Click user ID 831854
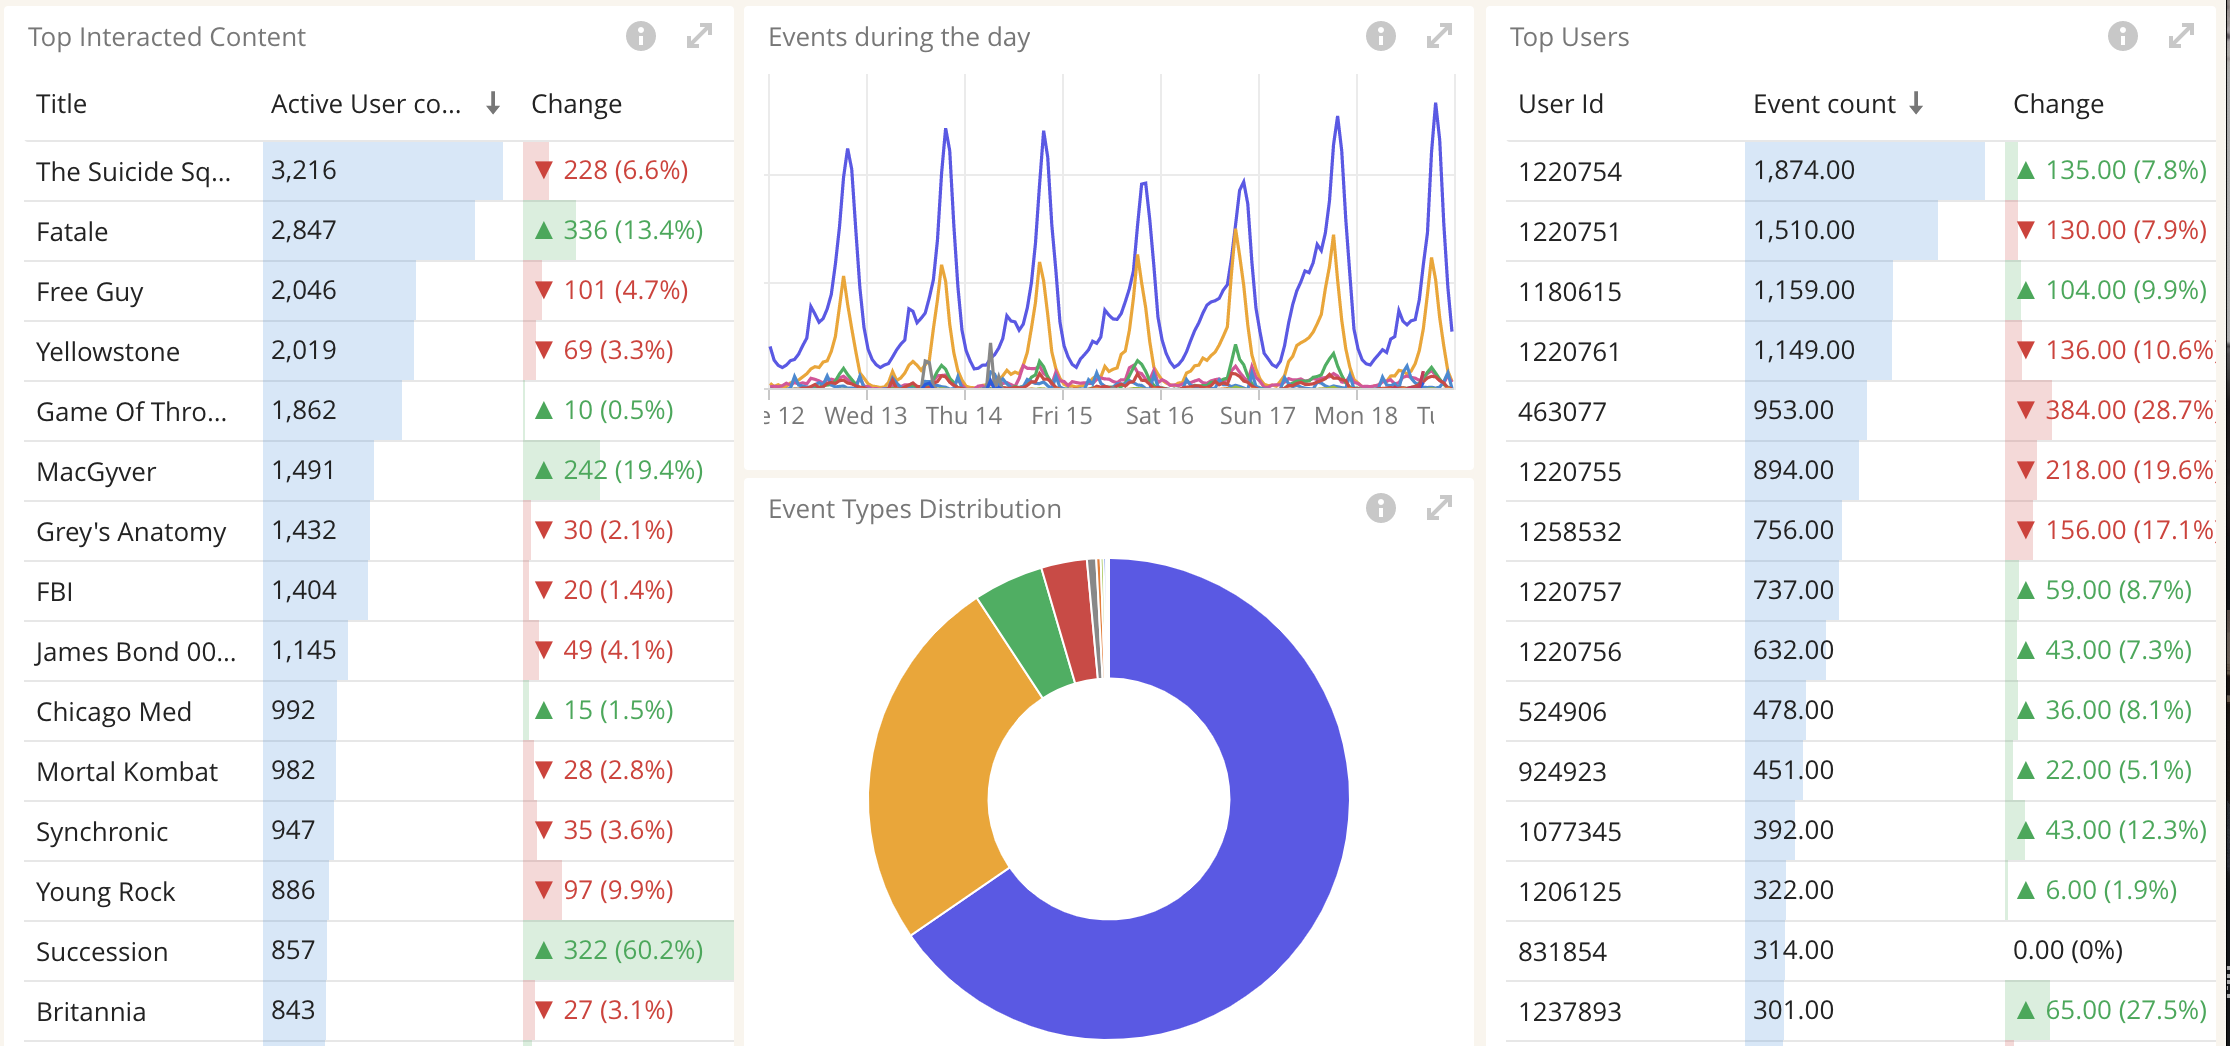2230x1046 pixels. click(1562, 952)
